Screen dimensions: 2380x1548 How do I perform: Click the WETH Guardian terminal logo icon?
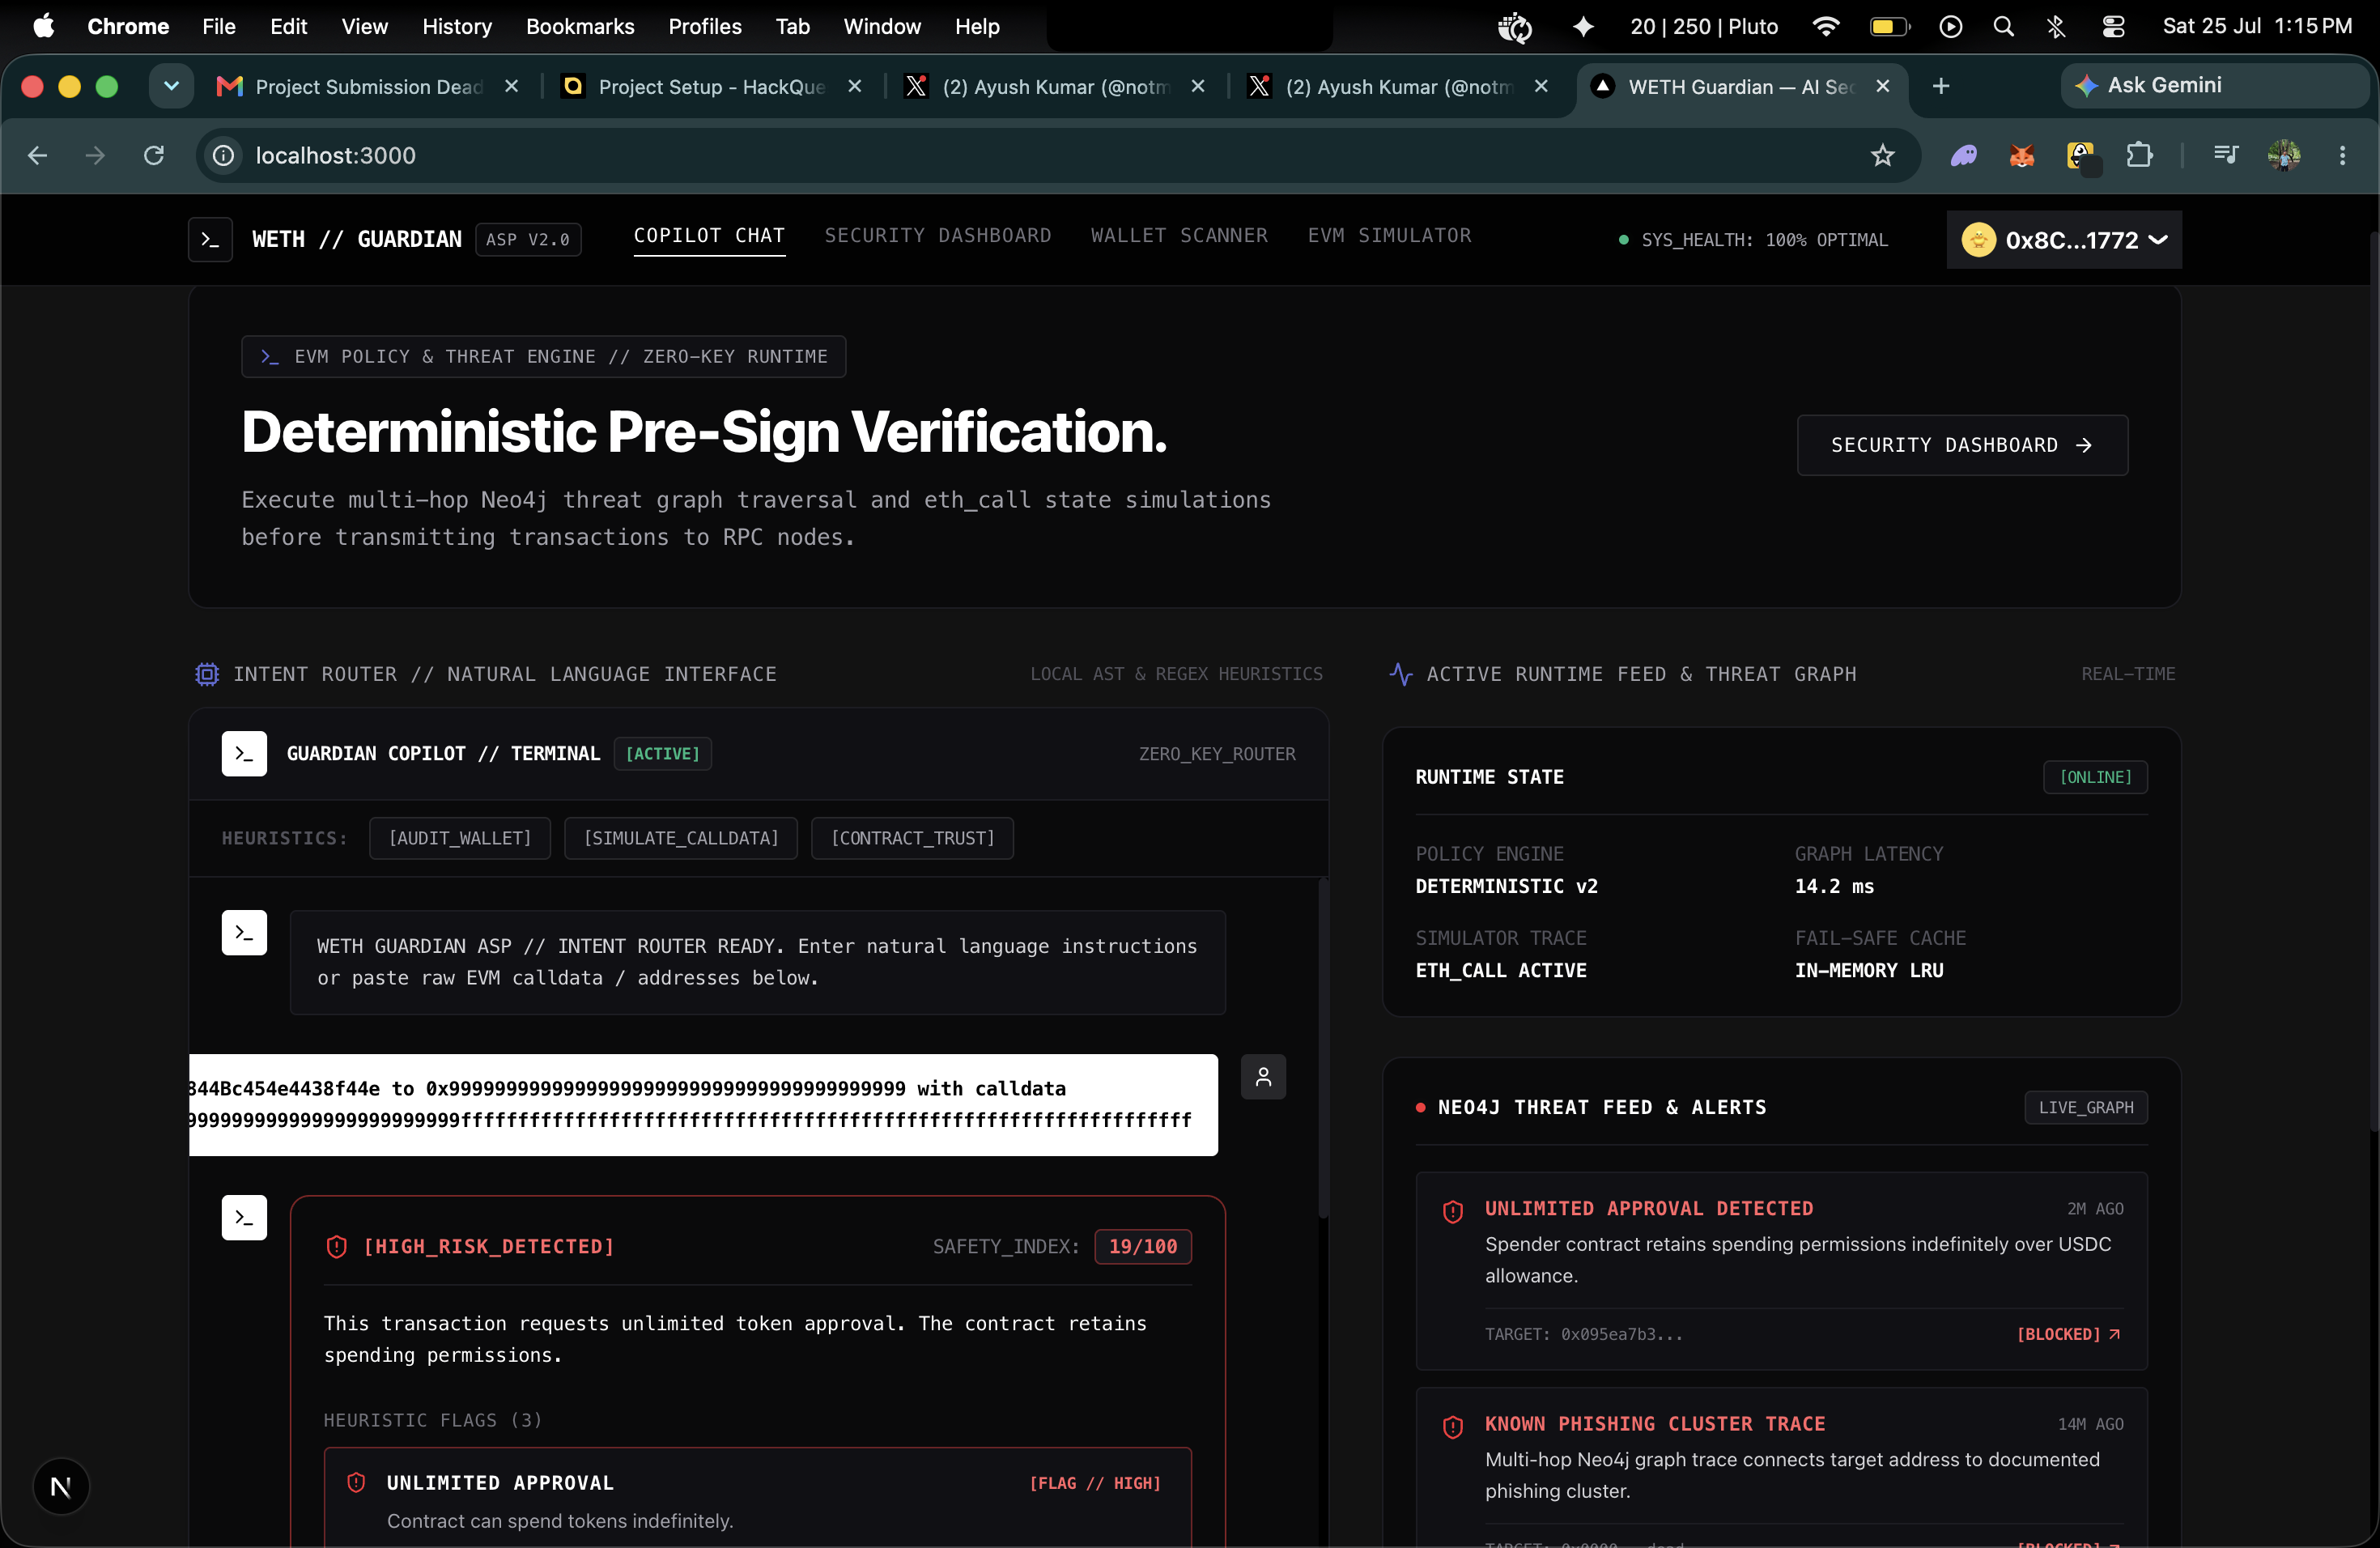(210, 240)
